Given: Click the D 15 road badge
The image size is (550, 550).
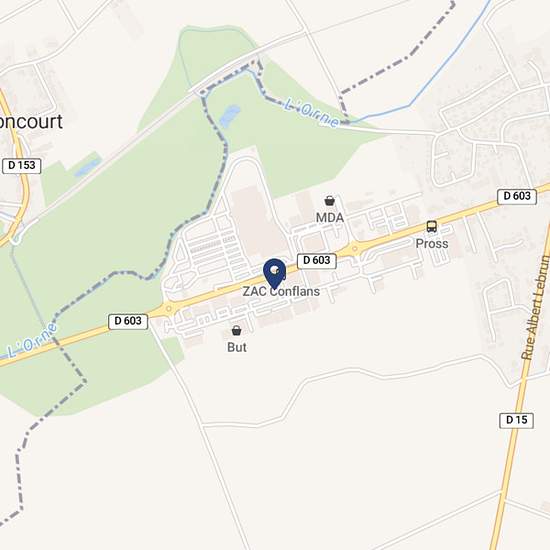Looking at the screenshot, I should (517, 420).
